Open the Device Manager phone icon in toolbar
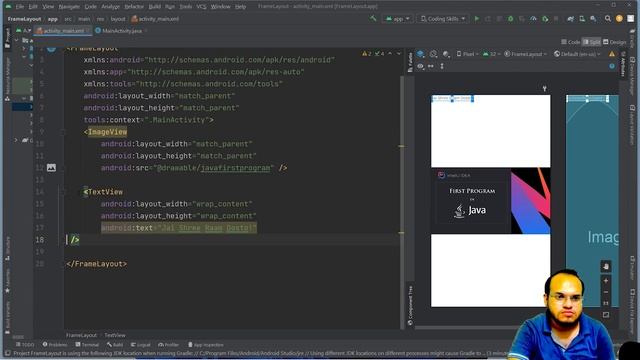 tap(582, 19)
